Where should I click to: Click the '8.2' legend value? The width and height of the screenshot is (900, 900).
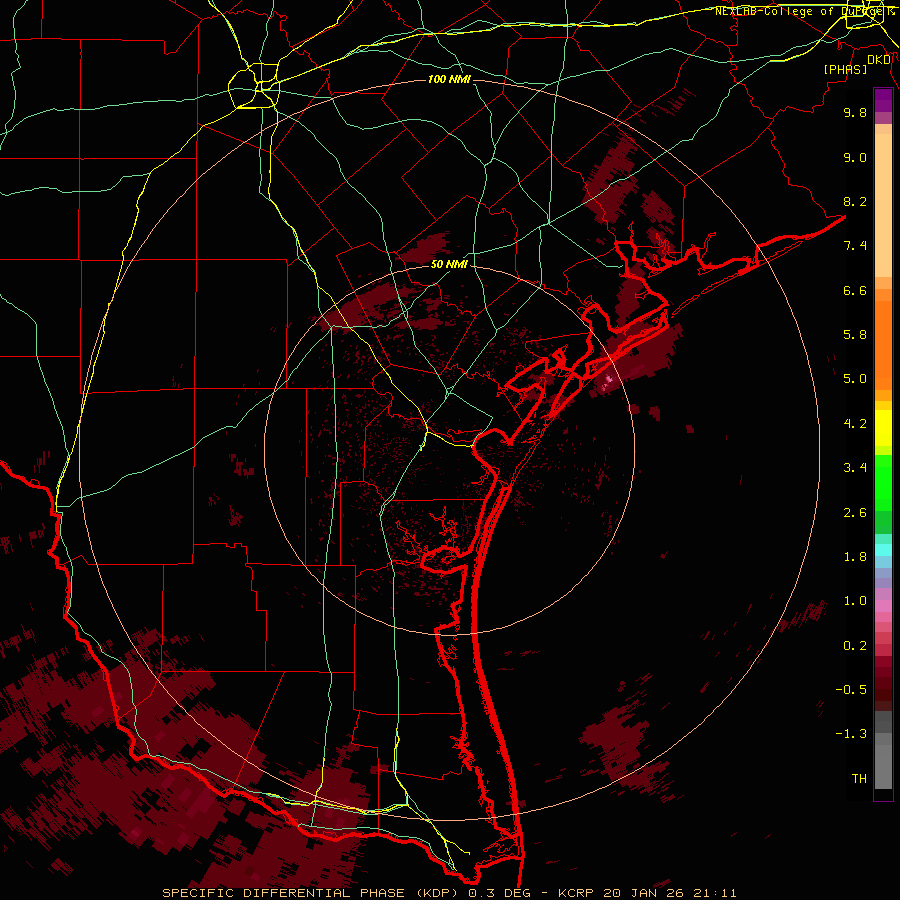(855, 201)
